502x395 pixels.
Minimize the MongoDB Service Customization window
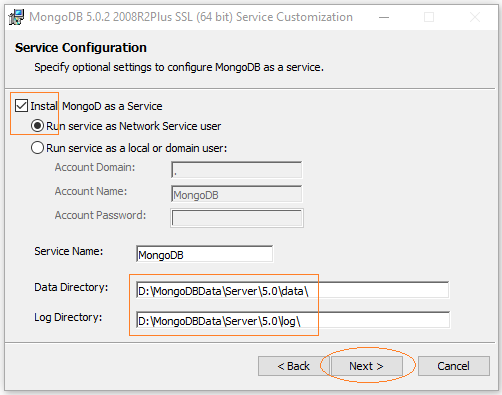pos(384,17)
